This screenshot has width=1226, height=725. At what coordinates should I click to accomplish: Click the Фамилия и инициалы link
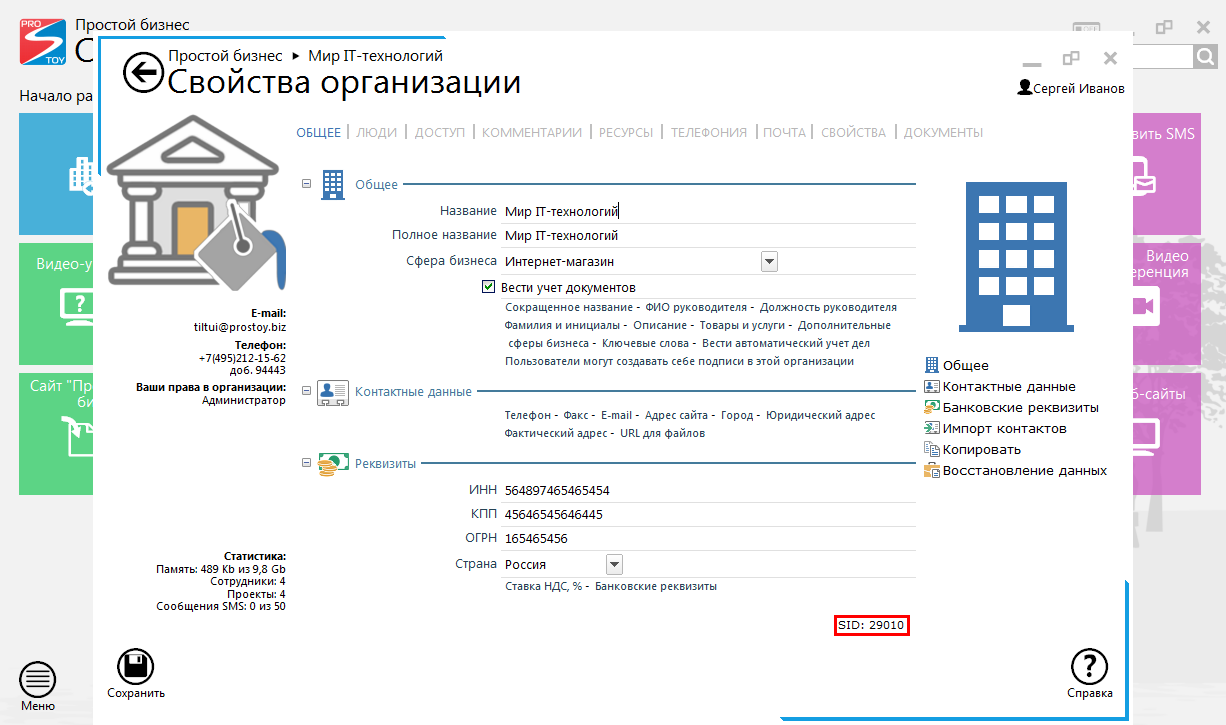tap(564, 325)
